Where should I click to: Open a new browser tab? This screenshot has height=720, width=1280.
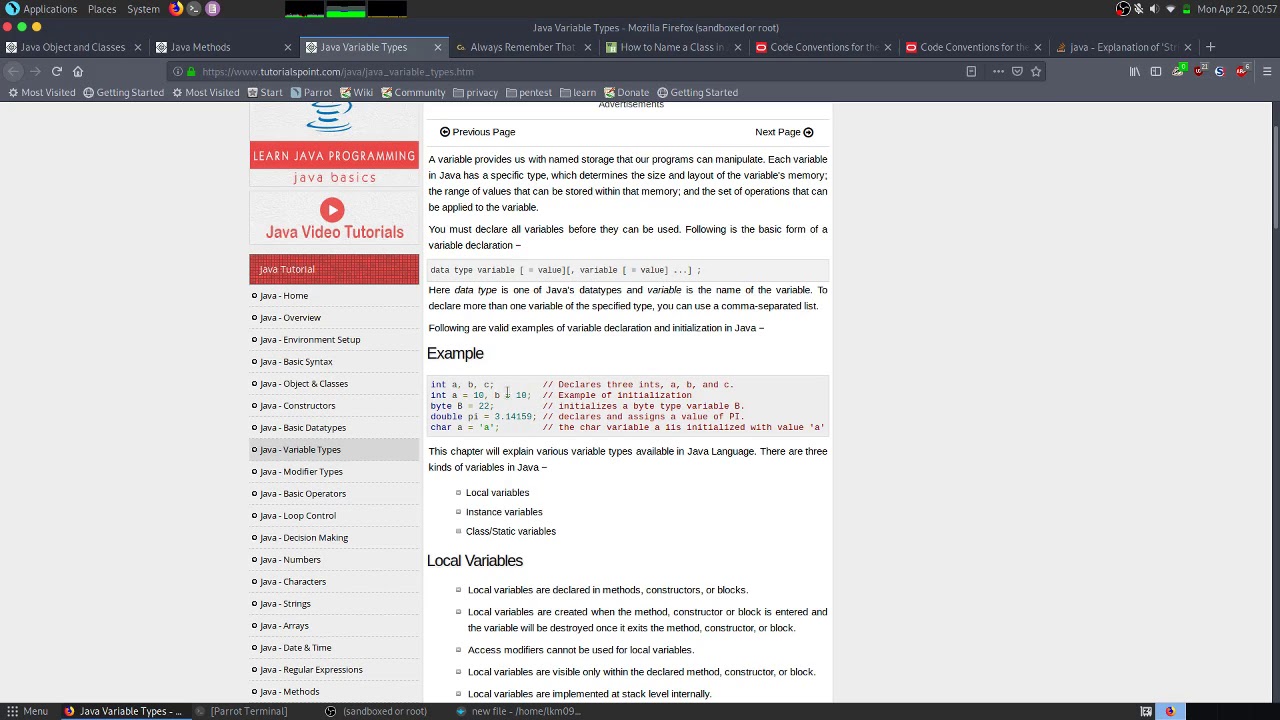click(x=1210, y=47)
